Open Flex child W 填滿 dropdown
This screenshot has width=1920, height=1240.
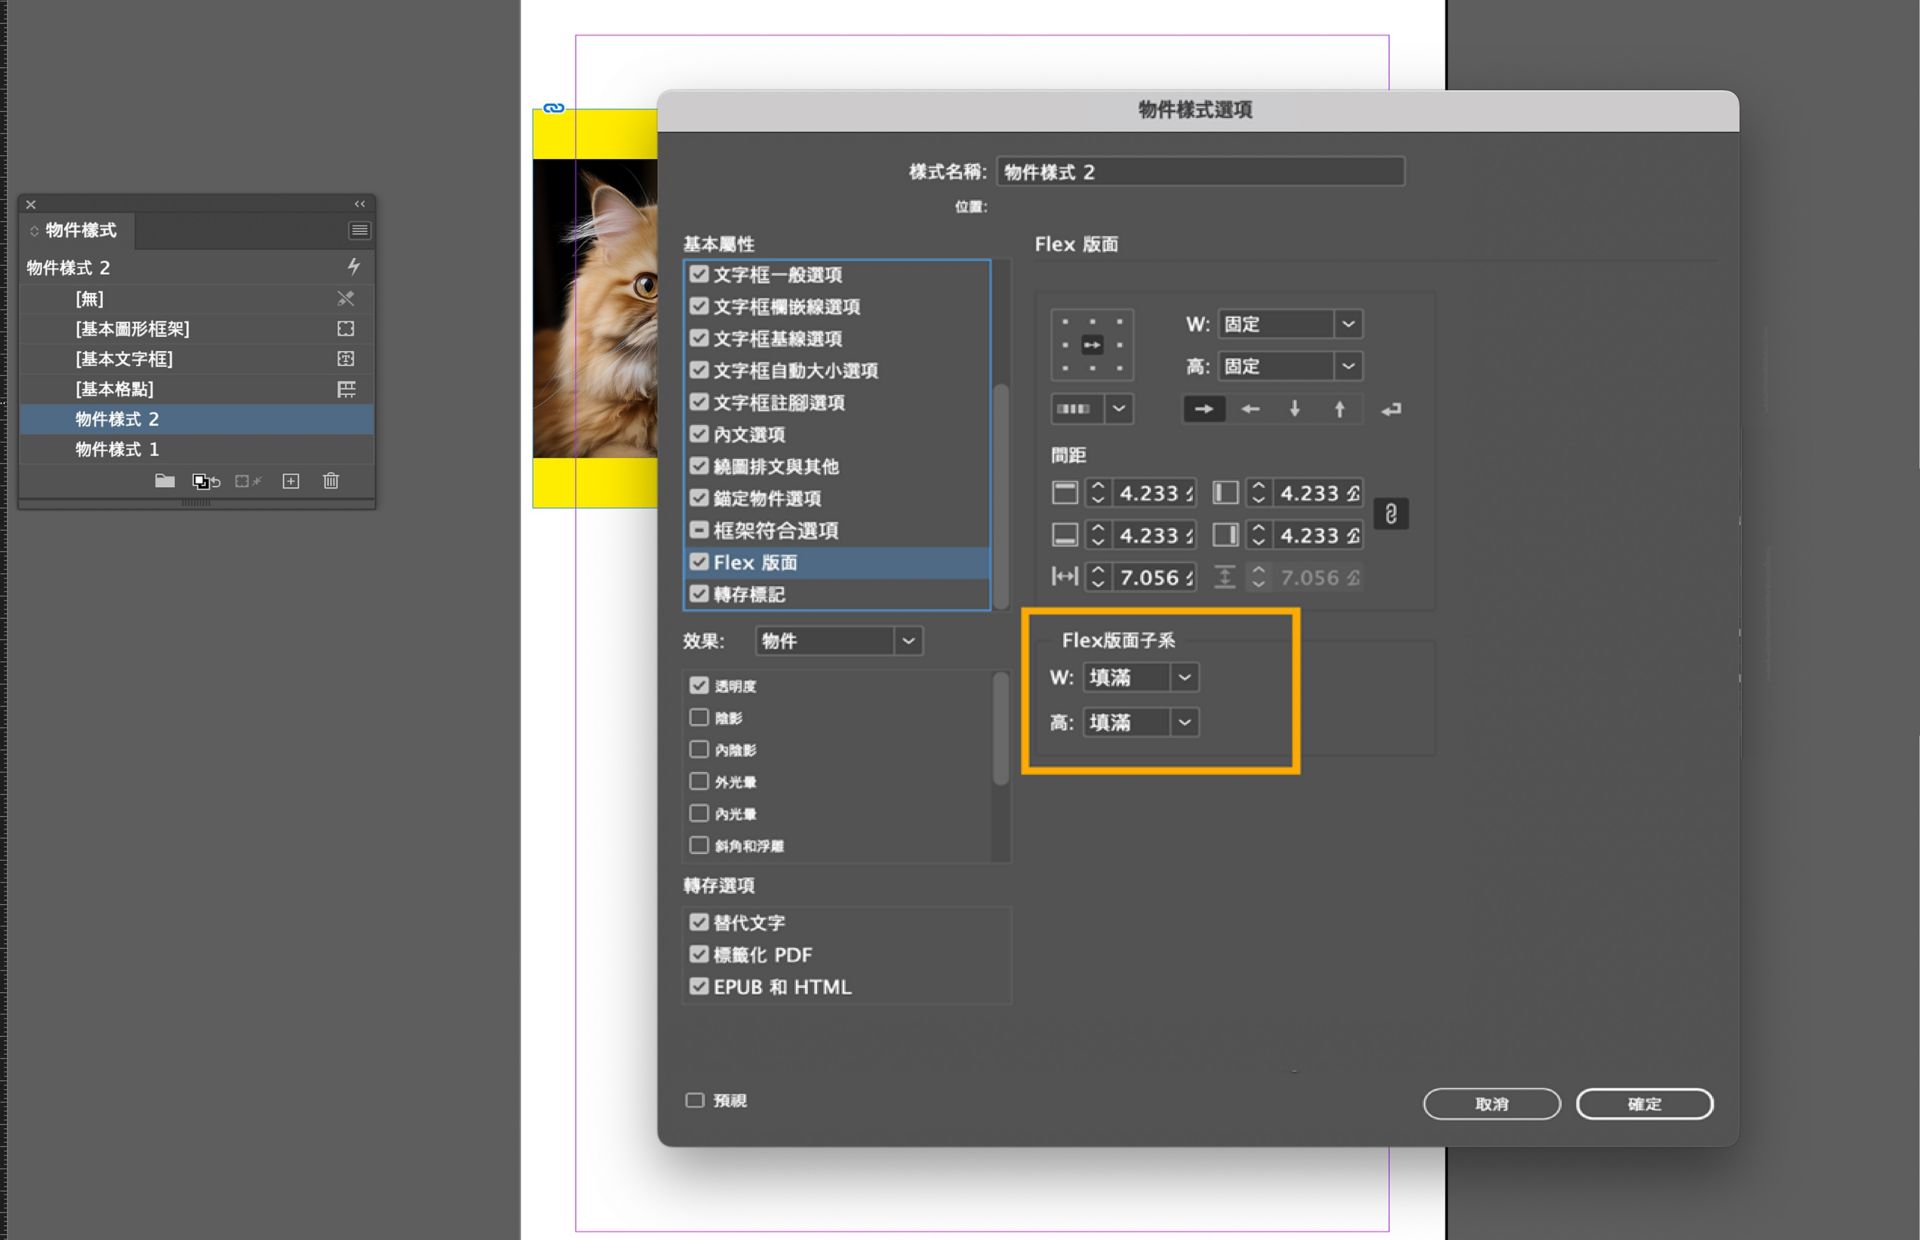point(1140,677)
